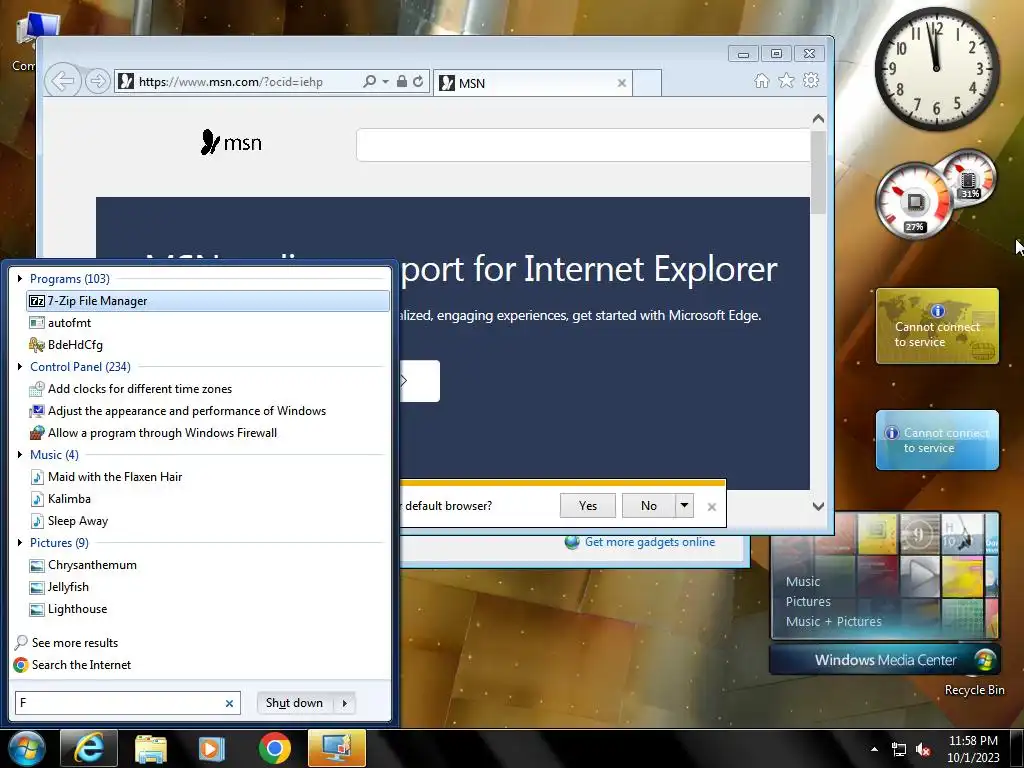
Task: Open the Shut down options arrow
Action: click(x=345, y=703)
